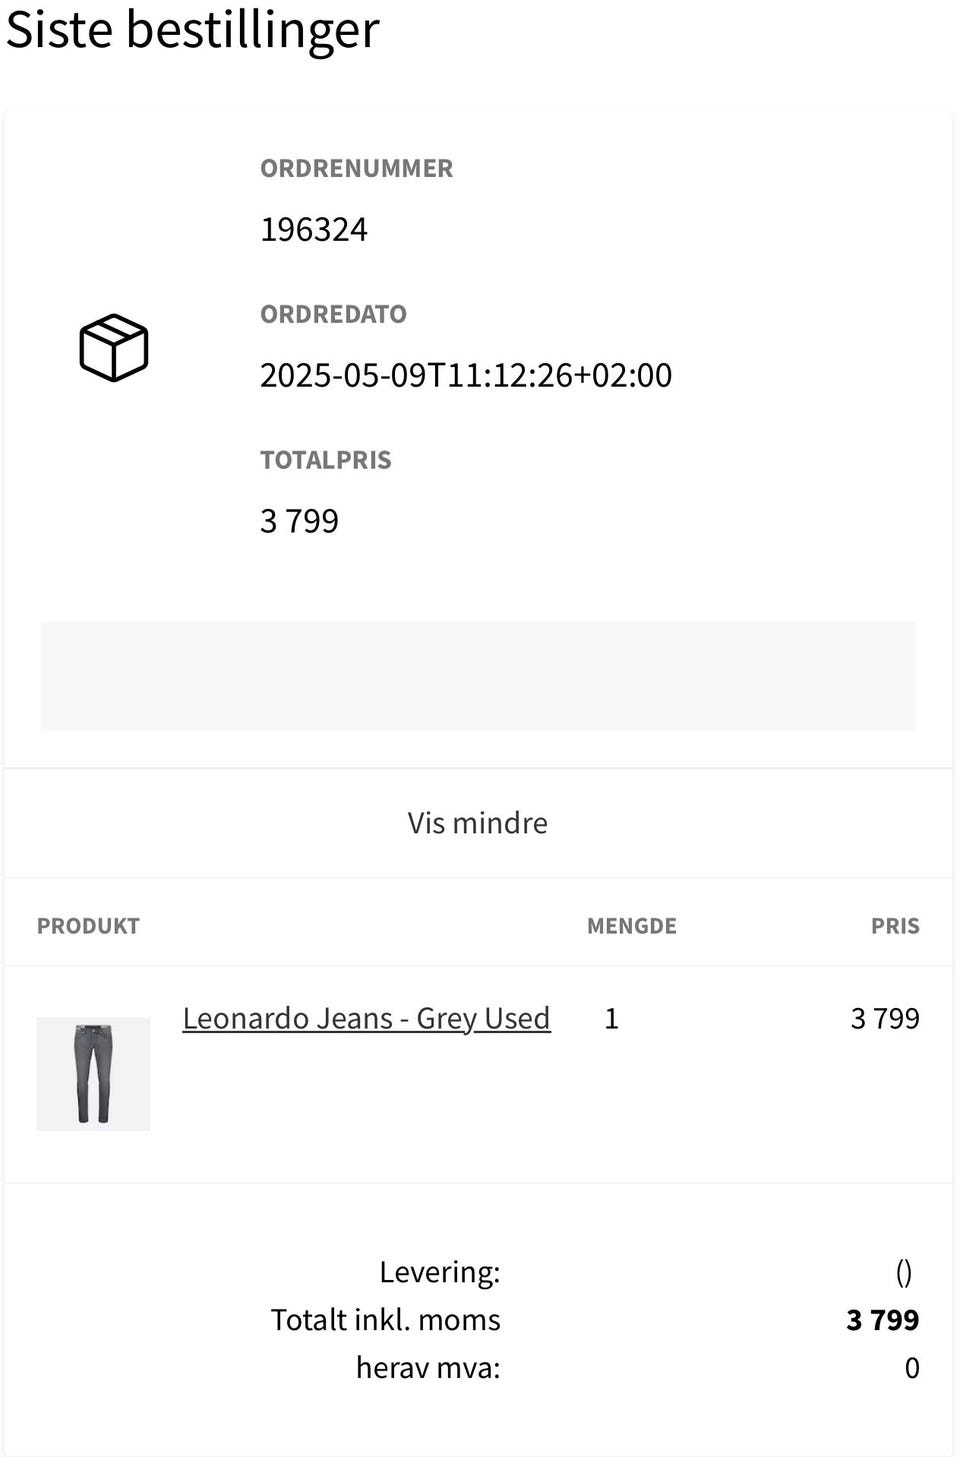The height and width of the screenshot is (1457, 960).
Task: Open the Leonardo Jeans - Grey Used link
Action: pyautogui.click(x=366, y=1018)
